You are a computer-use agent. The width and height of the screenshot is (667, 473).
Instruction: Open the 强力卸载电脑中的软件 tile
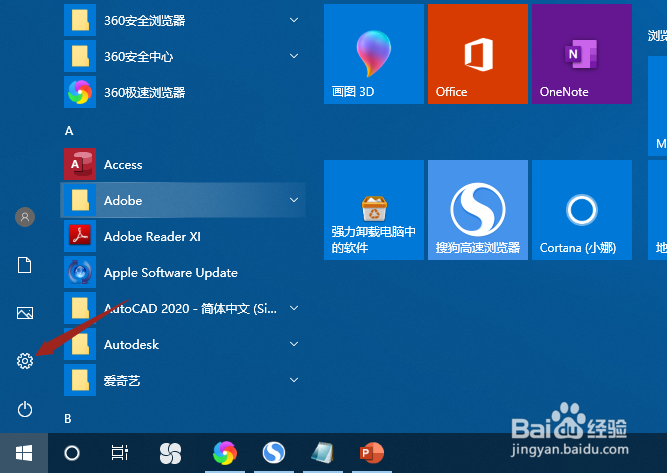374,210
